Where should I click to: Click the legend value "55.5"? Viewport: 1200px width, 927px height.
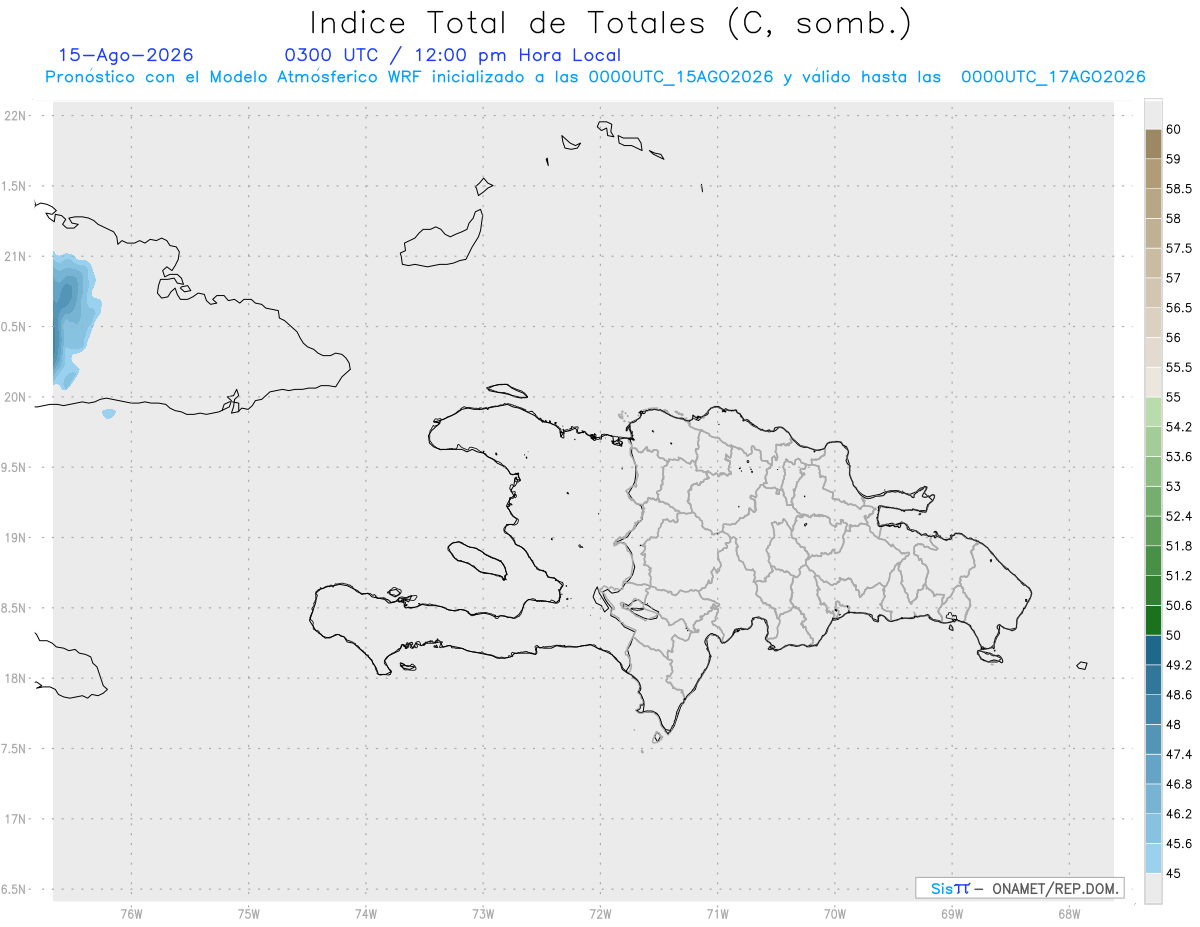point(1178,367)
